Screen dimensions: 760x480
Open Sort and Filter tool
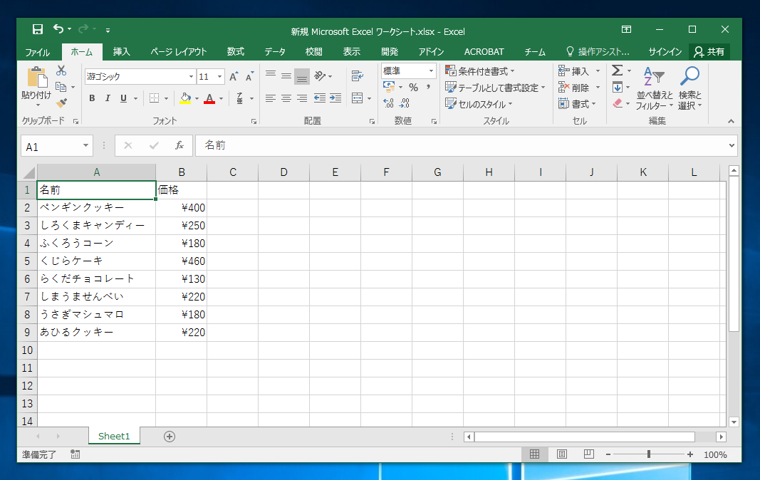pyautogui.click(x=654, y=88)
